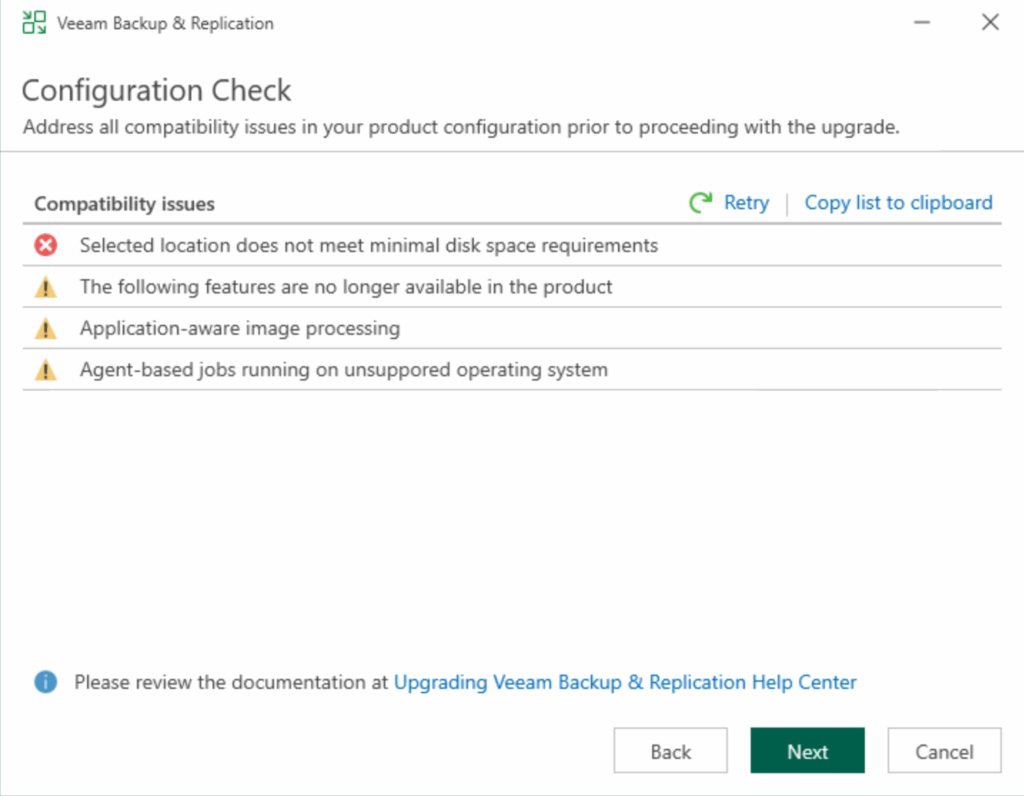Click warning icon beside features no longer available
Viewport: 1024px width, 796px height.
coord(46,287)
